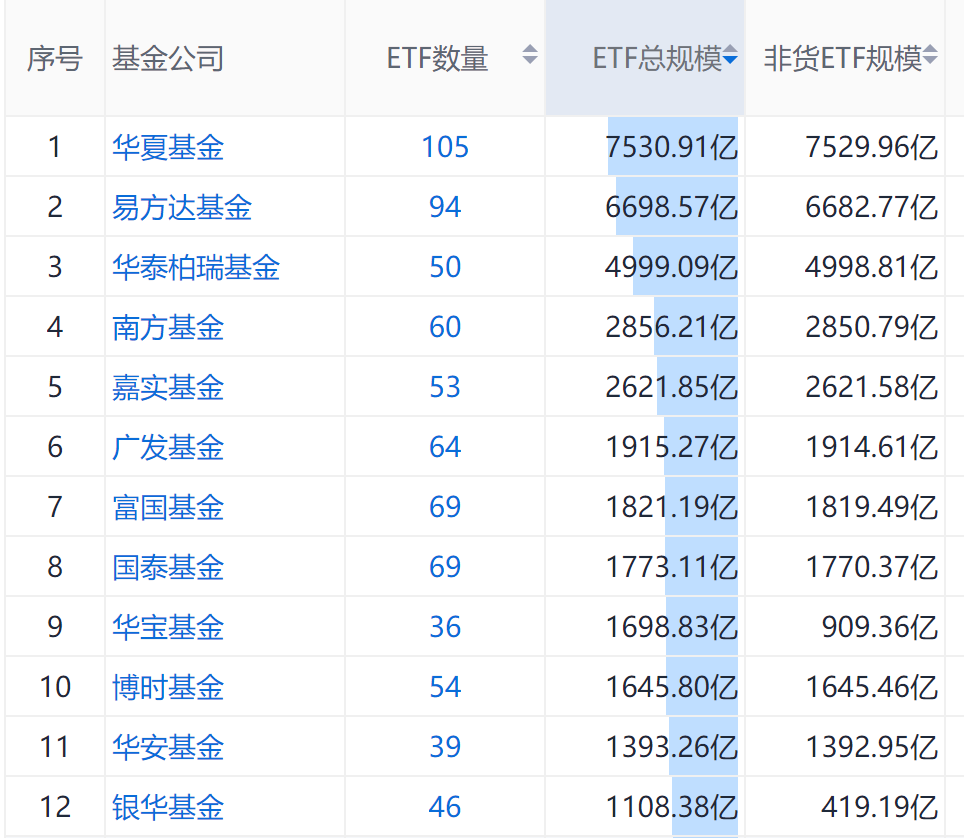Image resolution: width=964 pixels, height=838 pixels.
Task: Select total scale value 1108.38亿
Action: 671,807
